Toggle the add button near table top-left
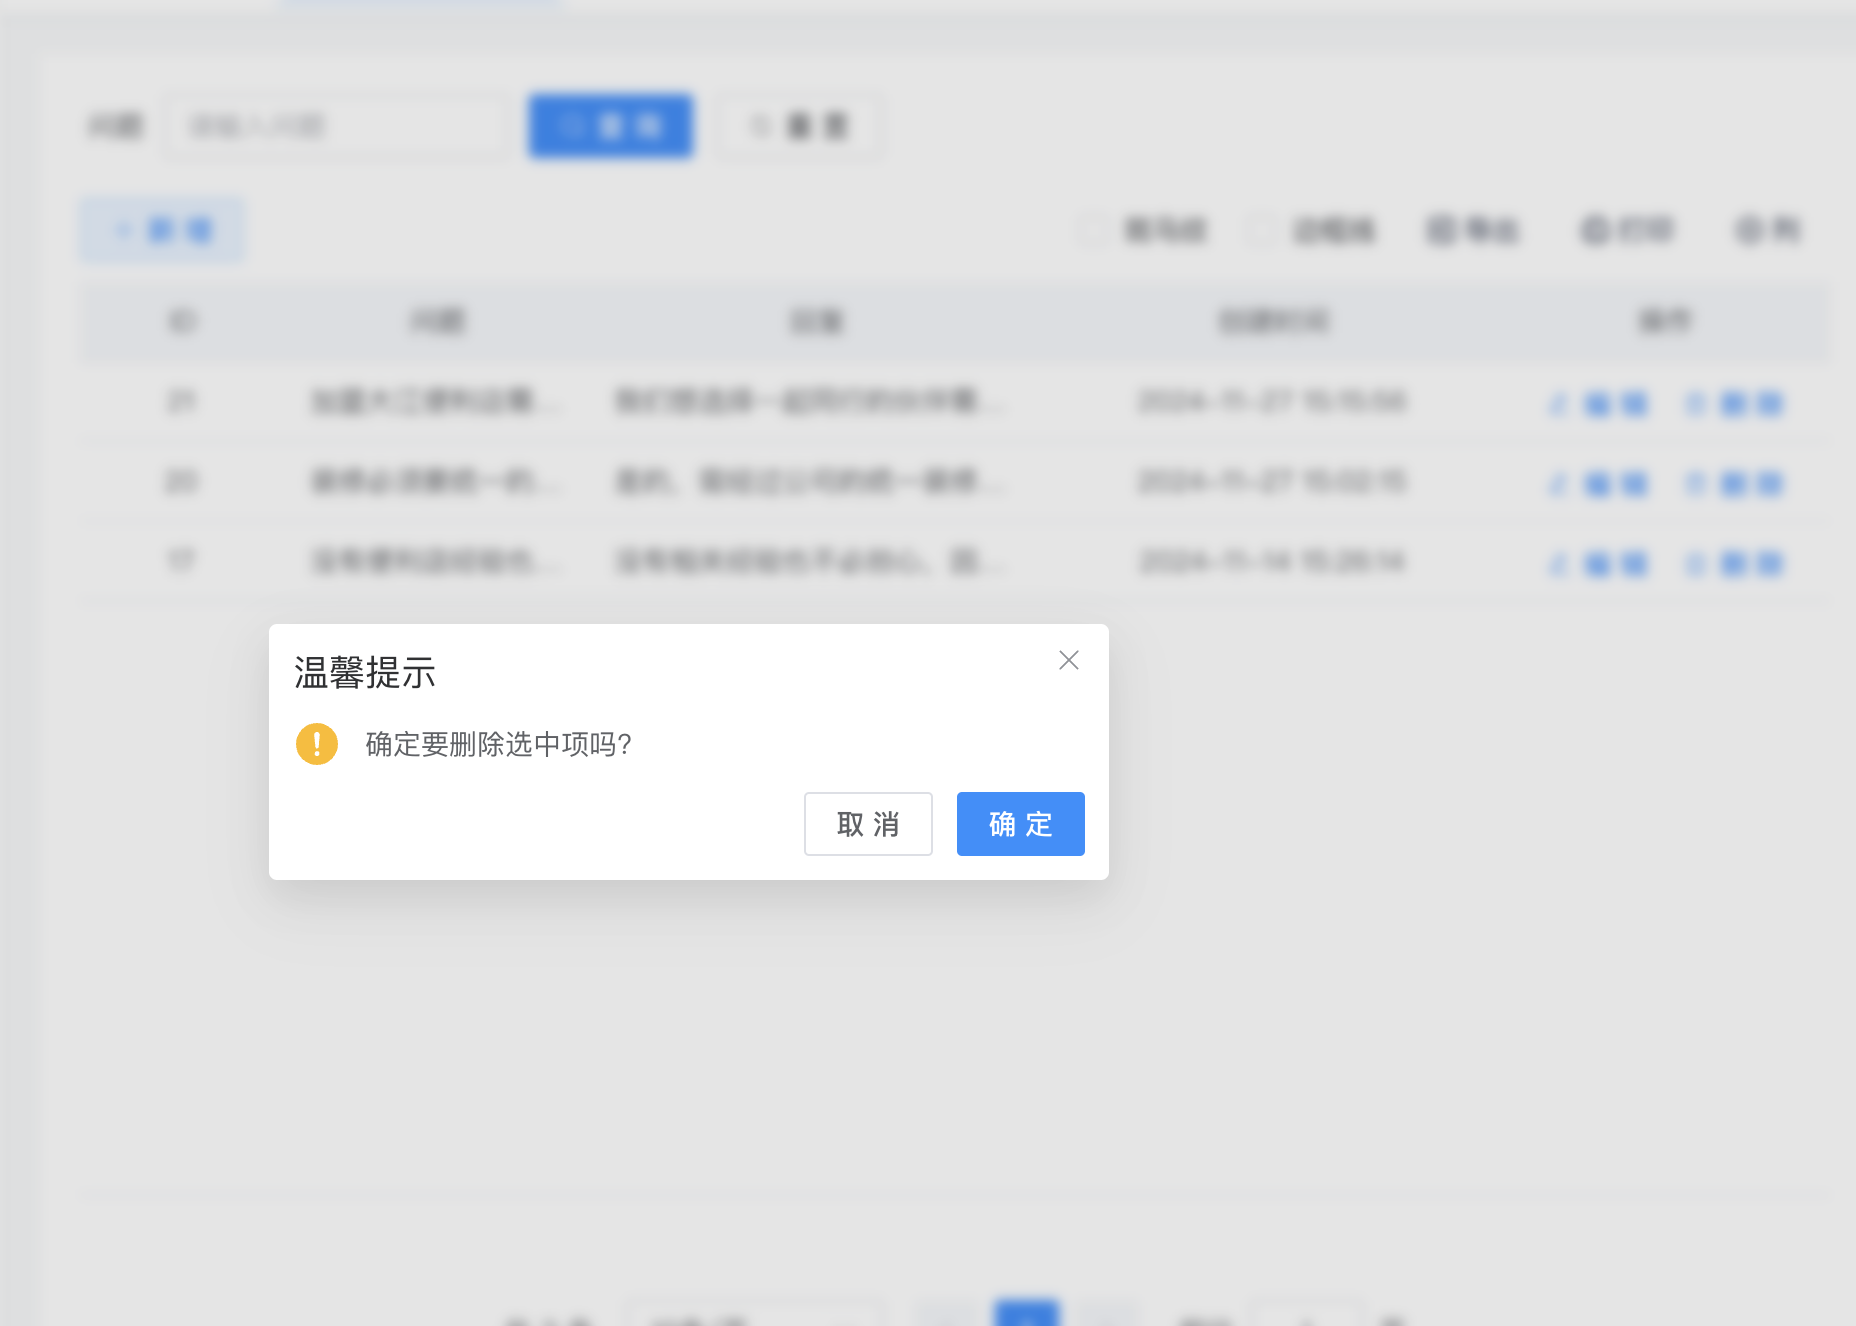1856x1326 pixels. 163,229
